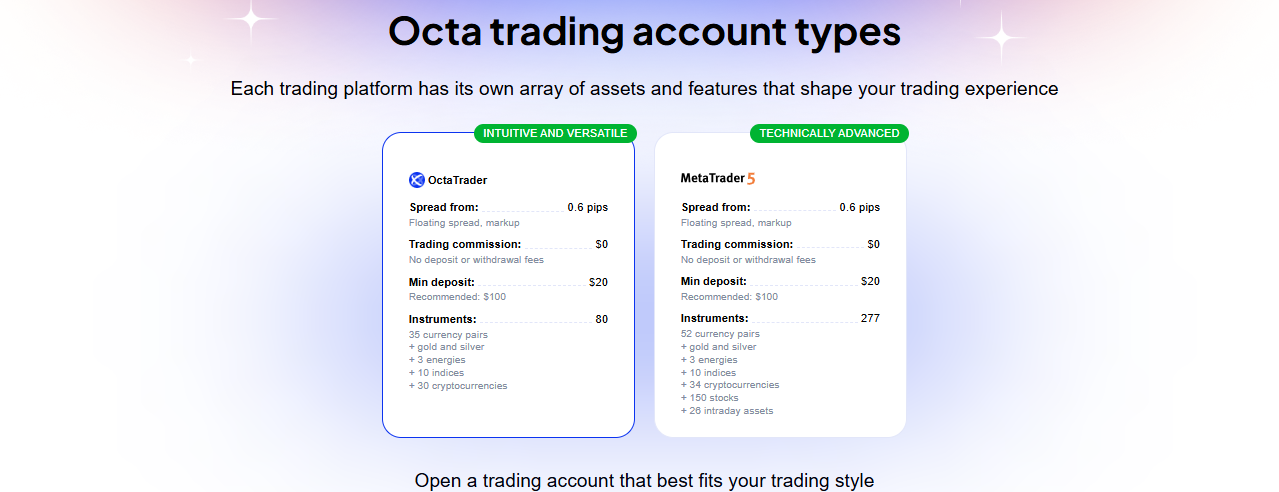This screenshot has width=1279, height=492.
Task: Click OctaTrader Spread from label
Action: (444, 208)
